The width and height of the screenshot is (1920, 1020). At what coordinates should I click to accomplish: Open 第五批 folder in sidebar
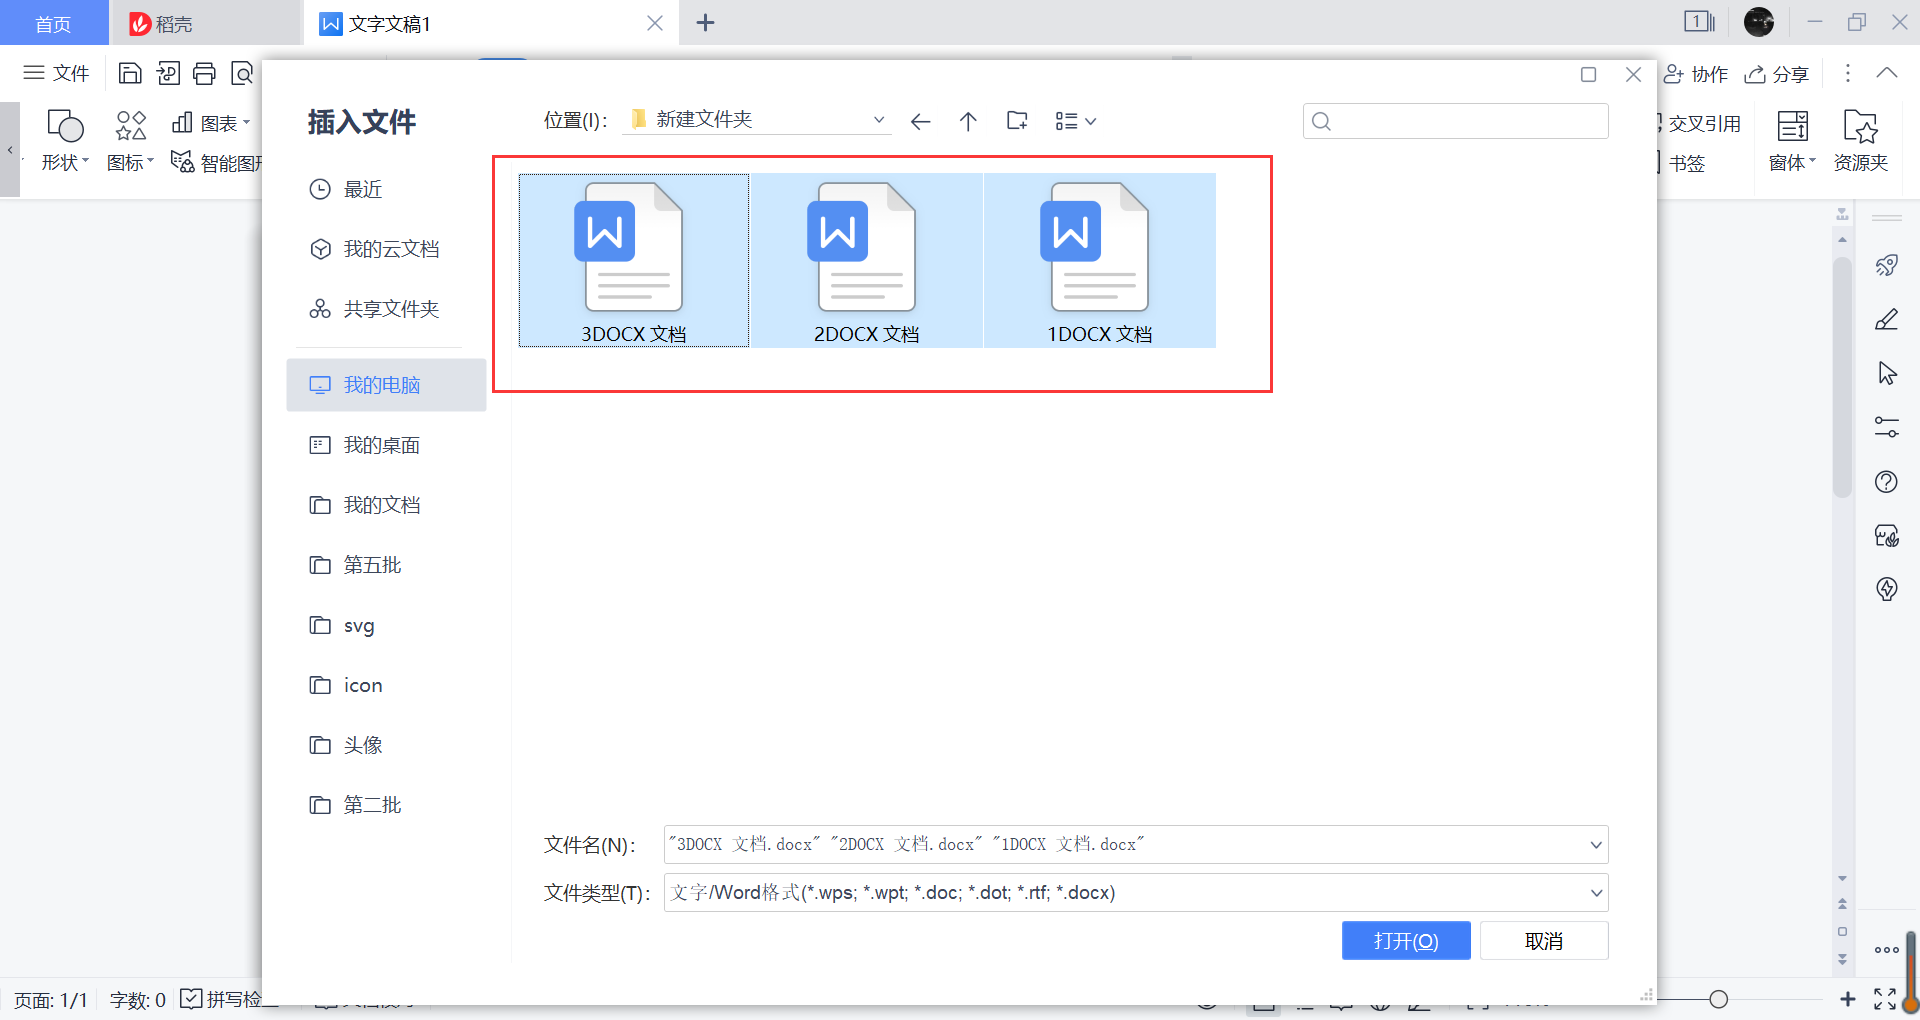click(x=386, y=565)
